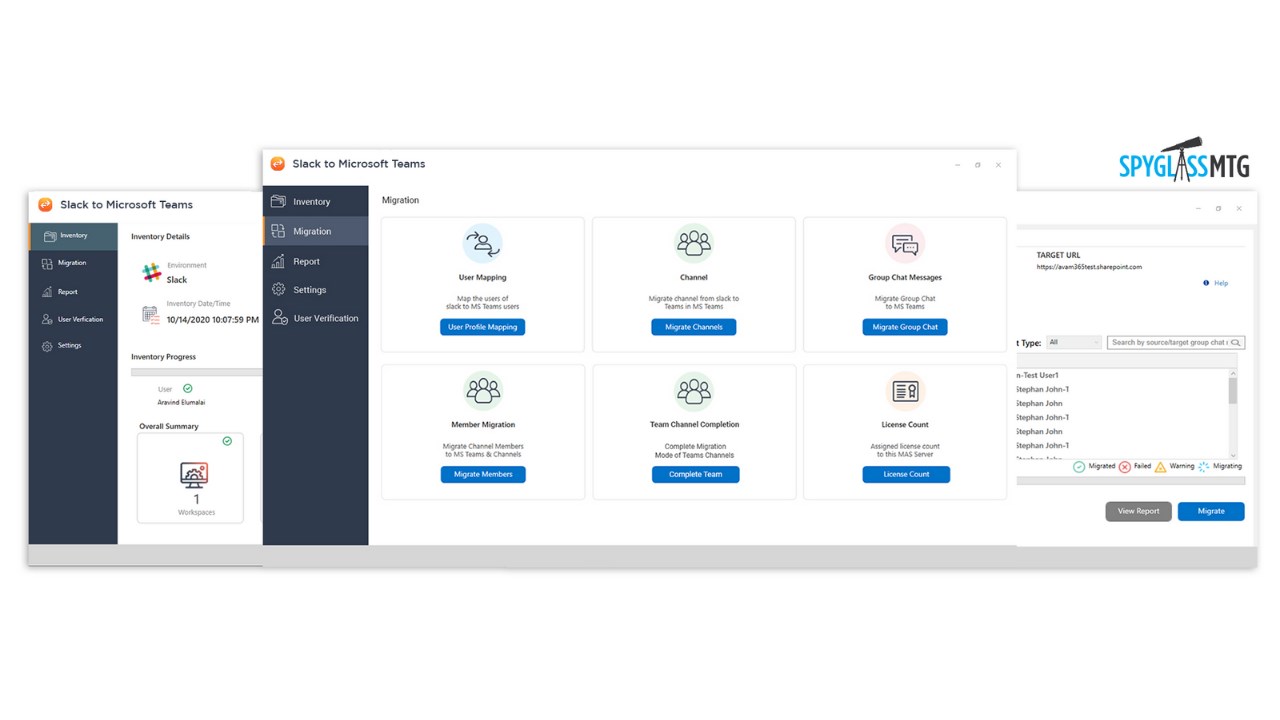1280x720 pixels.
Task: Click the View Report button
Action: 1138,511
